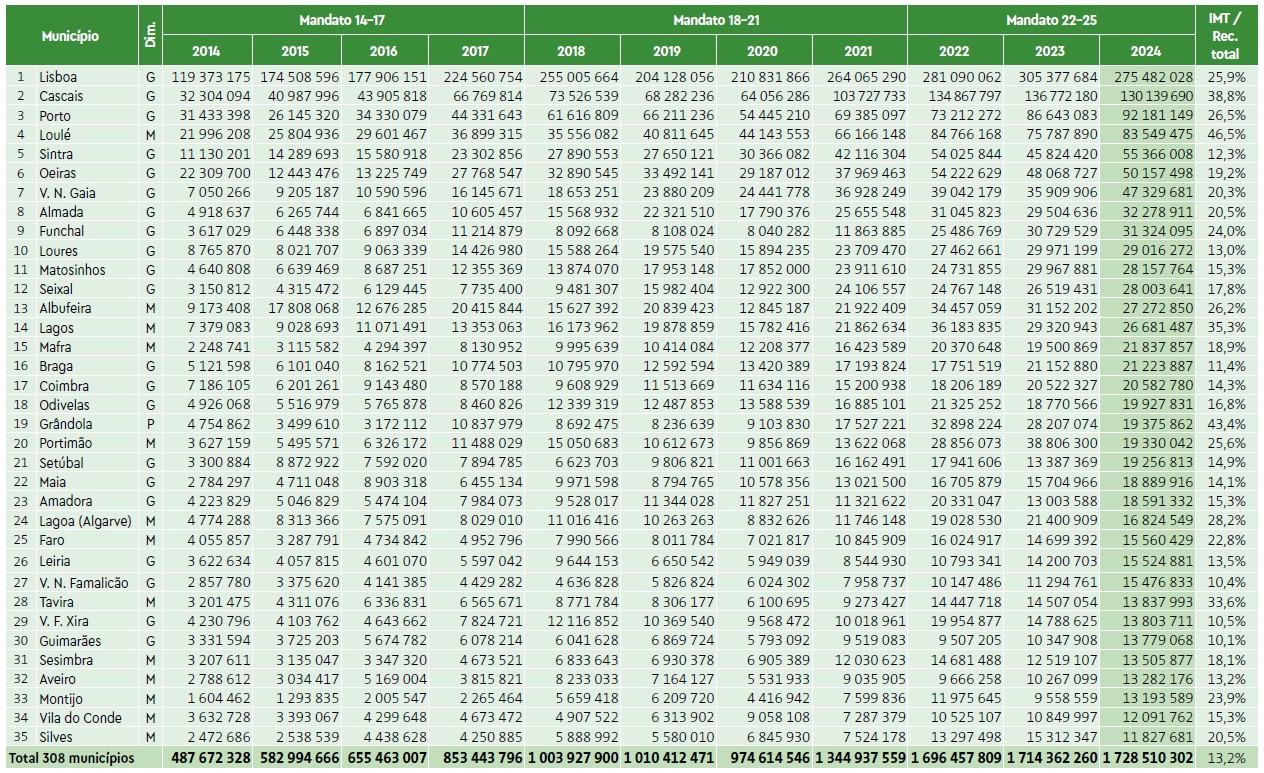Select the Porto municipality name

[x=55, y=116]
